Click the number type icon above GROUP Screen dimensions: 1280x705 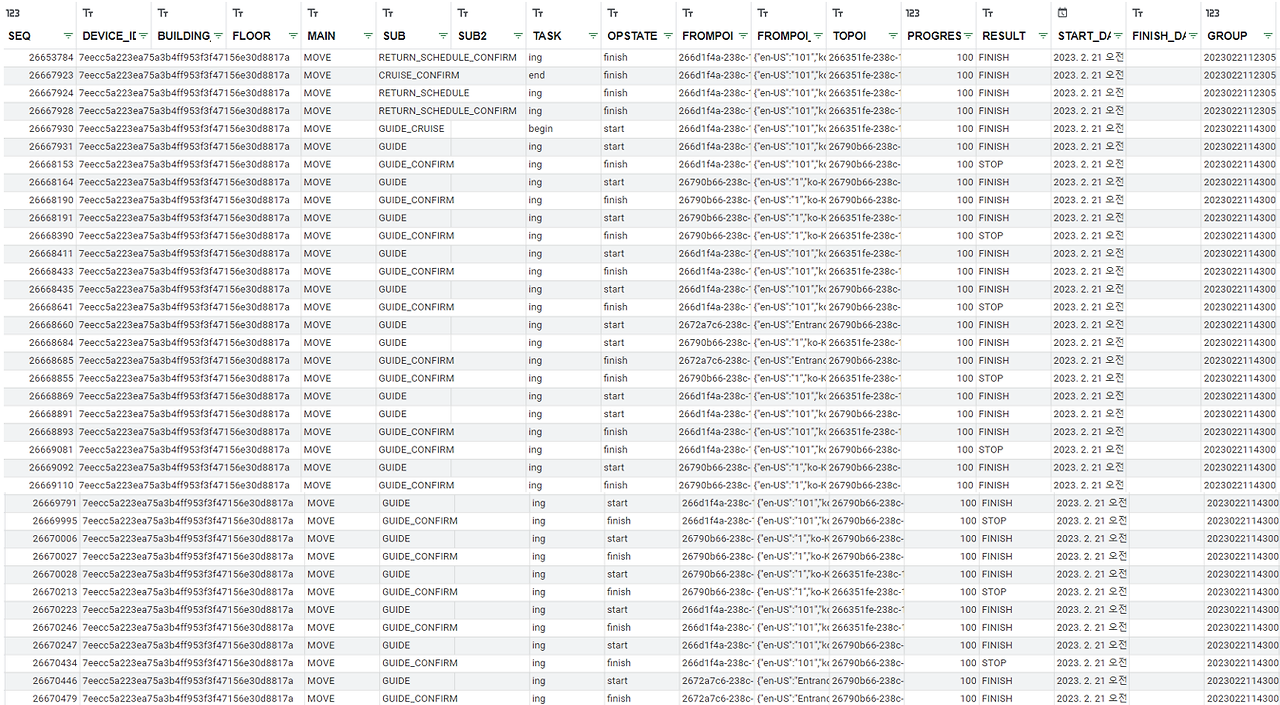tap(1213, 13)
